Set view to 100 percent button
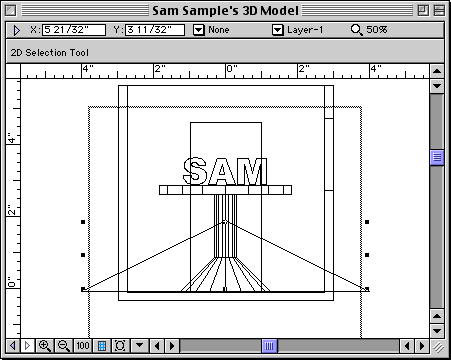The height and width of the screenshot is (360, 451). click(x=83, y=346)
